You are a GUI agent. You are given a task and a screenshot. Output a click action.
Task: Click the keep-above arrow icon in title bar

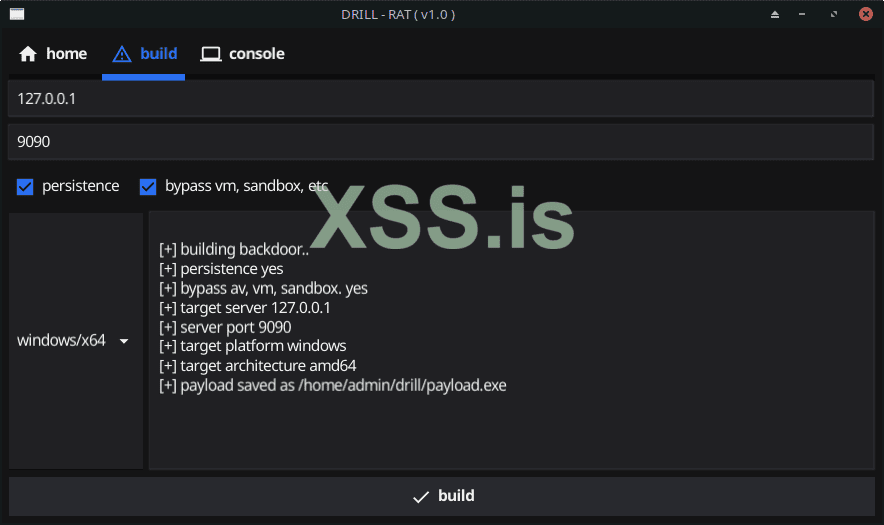[774, 14]
